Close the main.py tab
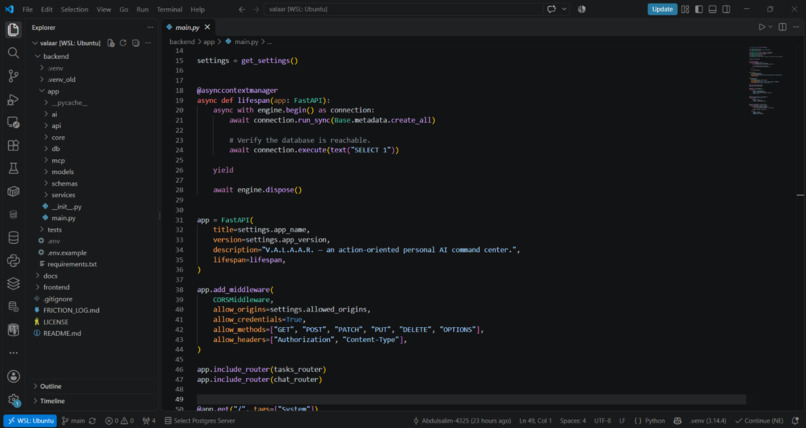806x428 pixels. 207,27
